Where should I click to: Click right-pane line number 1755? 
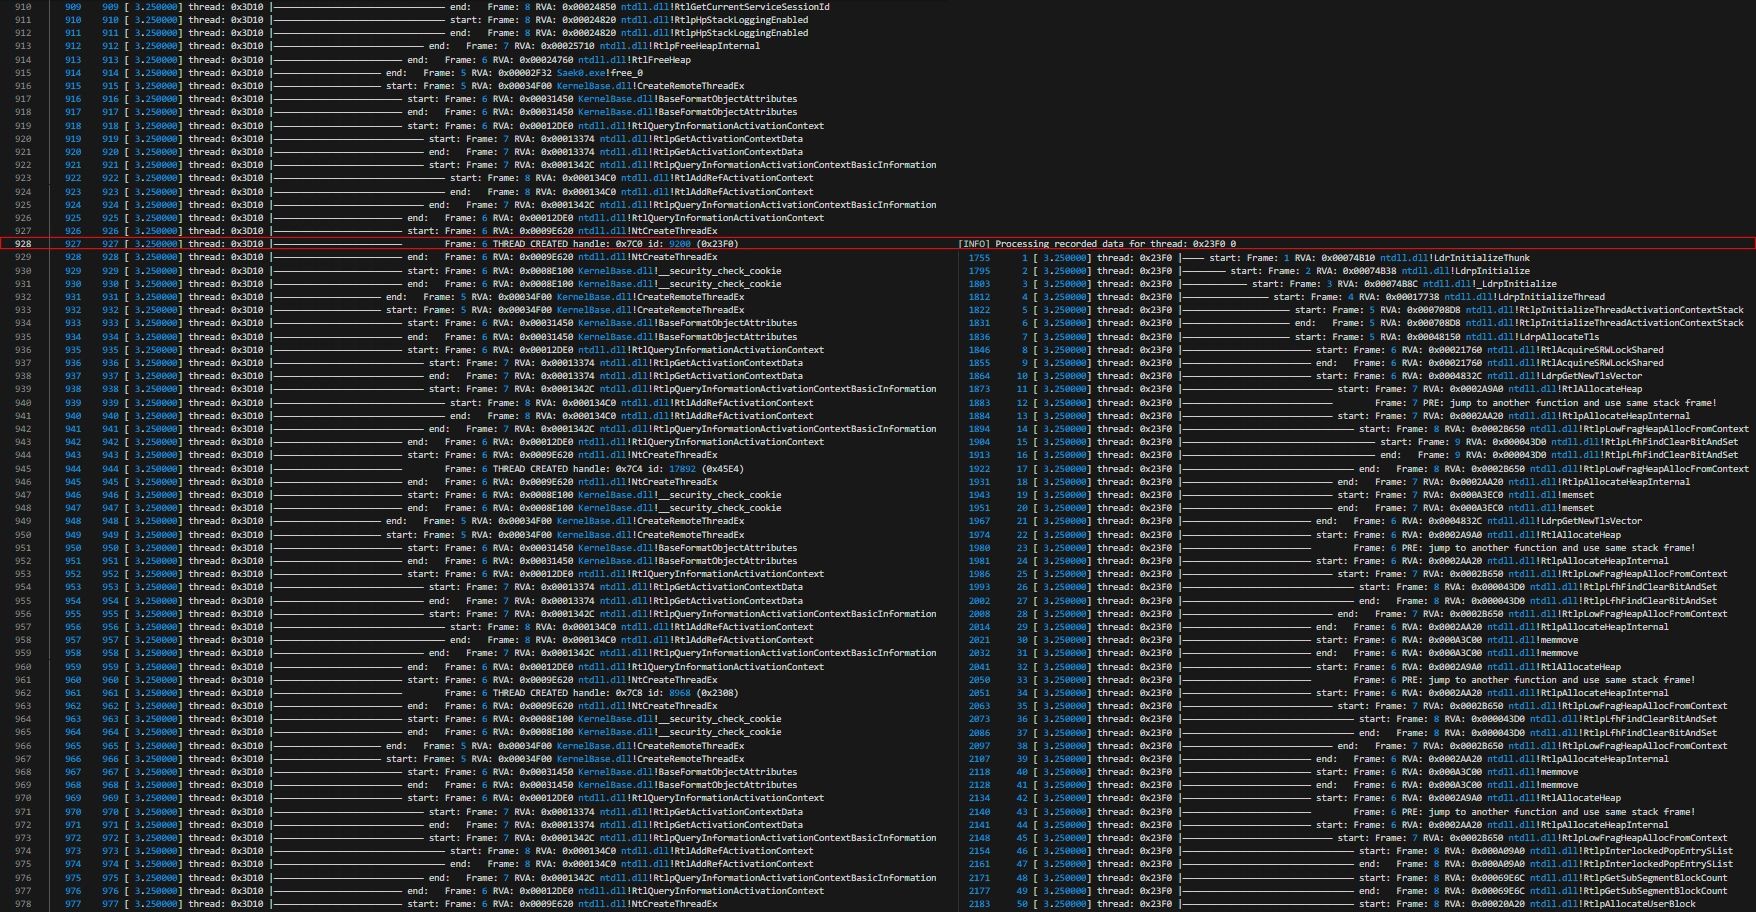pos(979,258)
